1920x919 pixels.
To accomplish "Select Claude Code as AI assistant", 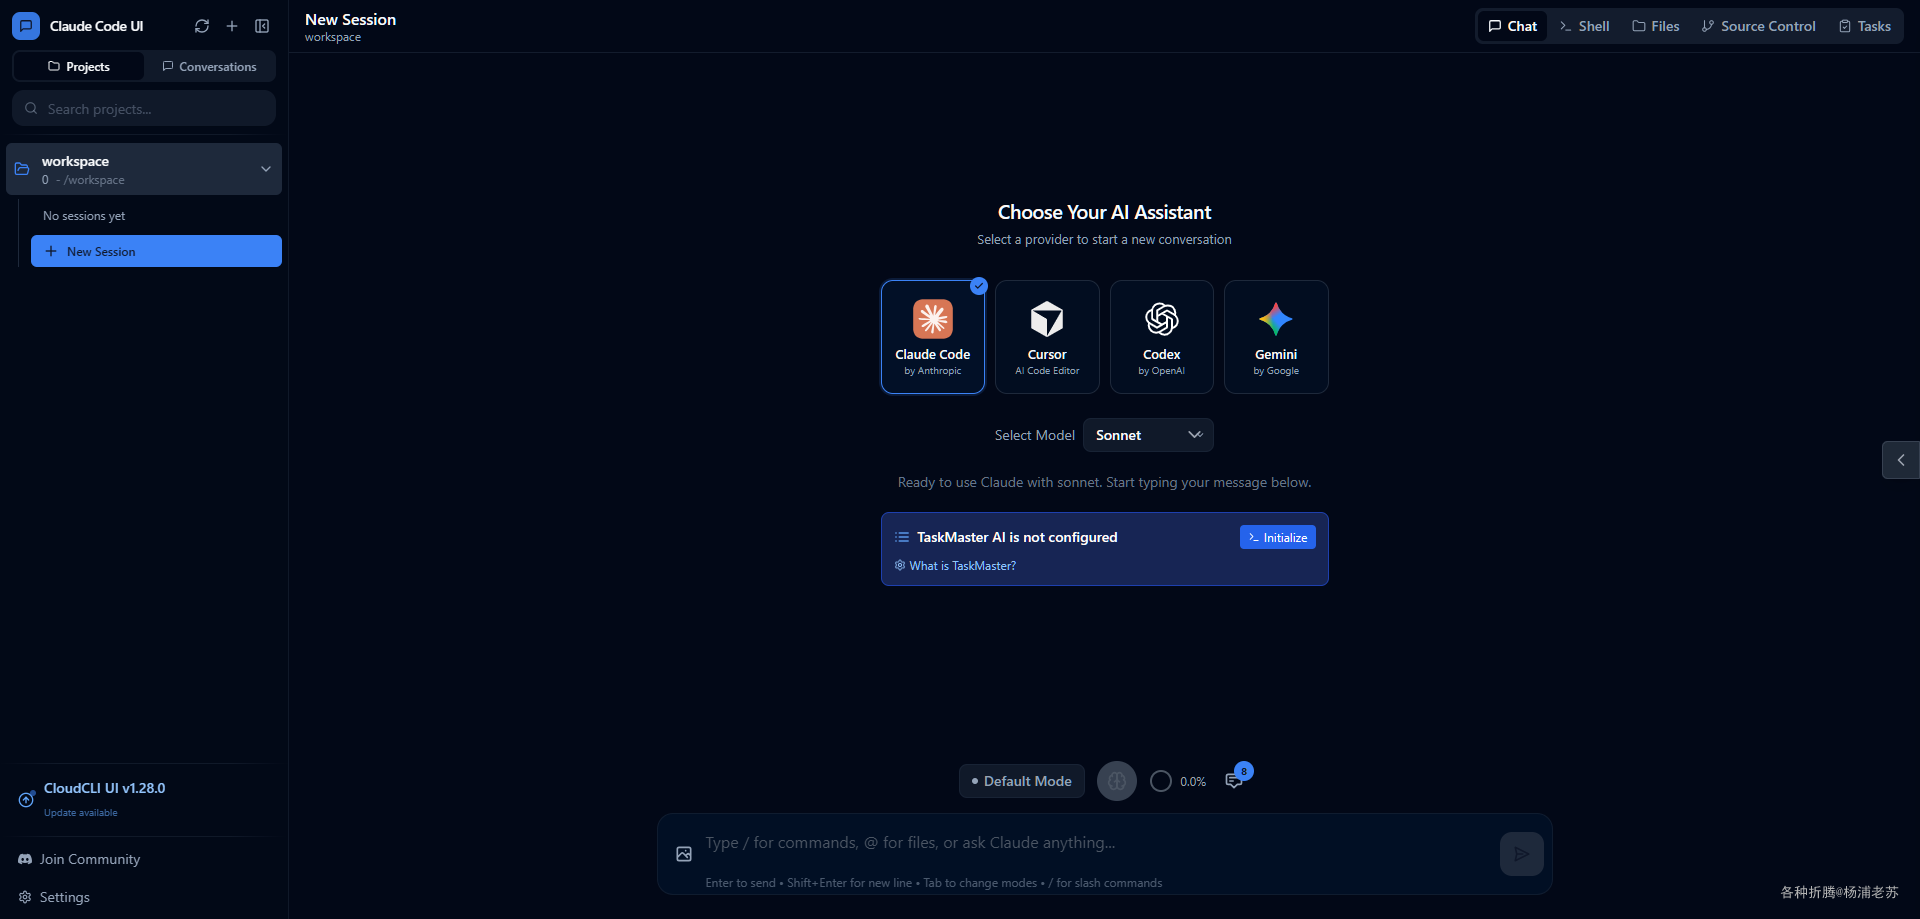I will [x=933, y=337].
